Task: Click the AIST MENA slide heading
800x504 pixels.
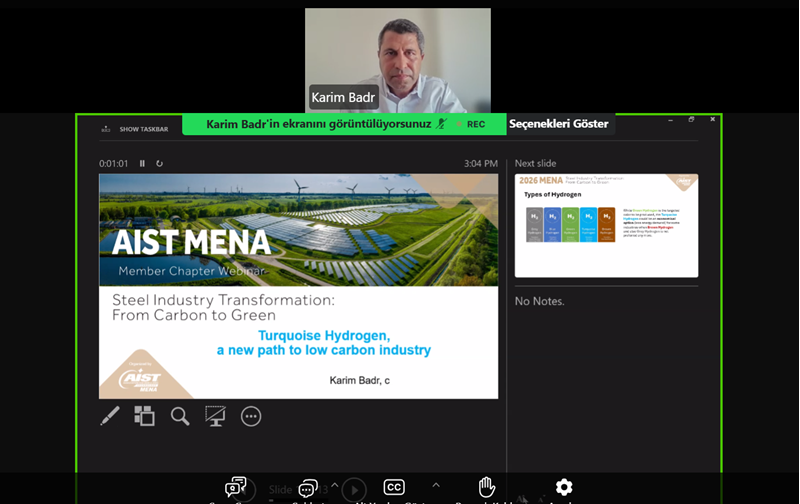Action: [191, 242]
